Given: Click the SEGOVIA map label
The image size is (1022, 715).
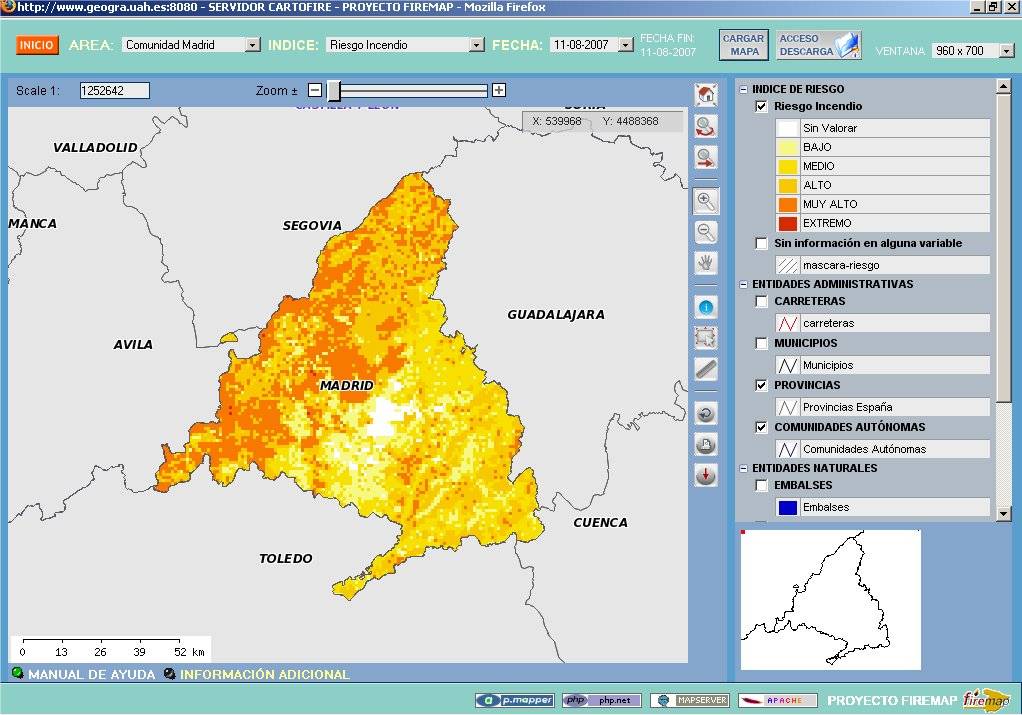Looking at the screenshot, I should point(312,226).
